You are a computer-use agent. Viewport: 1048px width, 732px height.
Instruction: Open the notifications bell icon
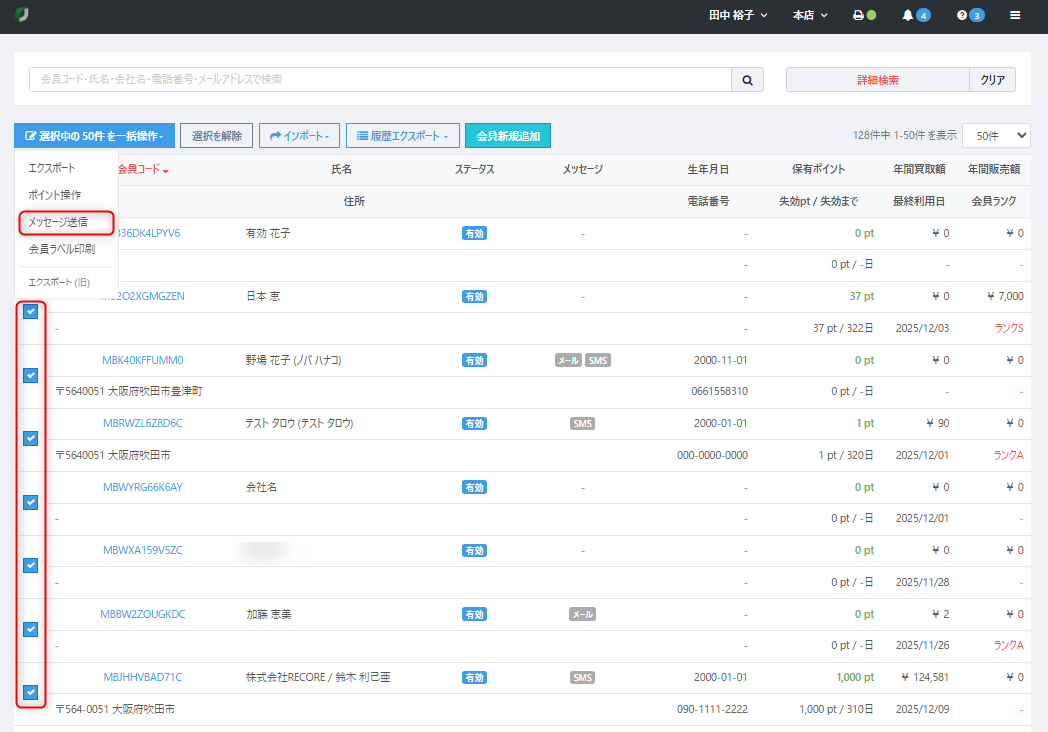tap(908, 16)
